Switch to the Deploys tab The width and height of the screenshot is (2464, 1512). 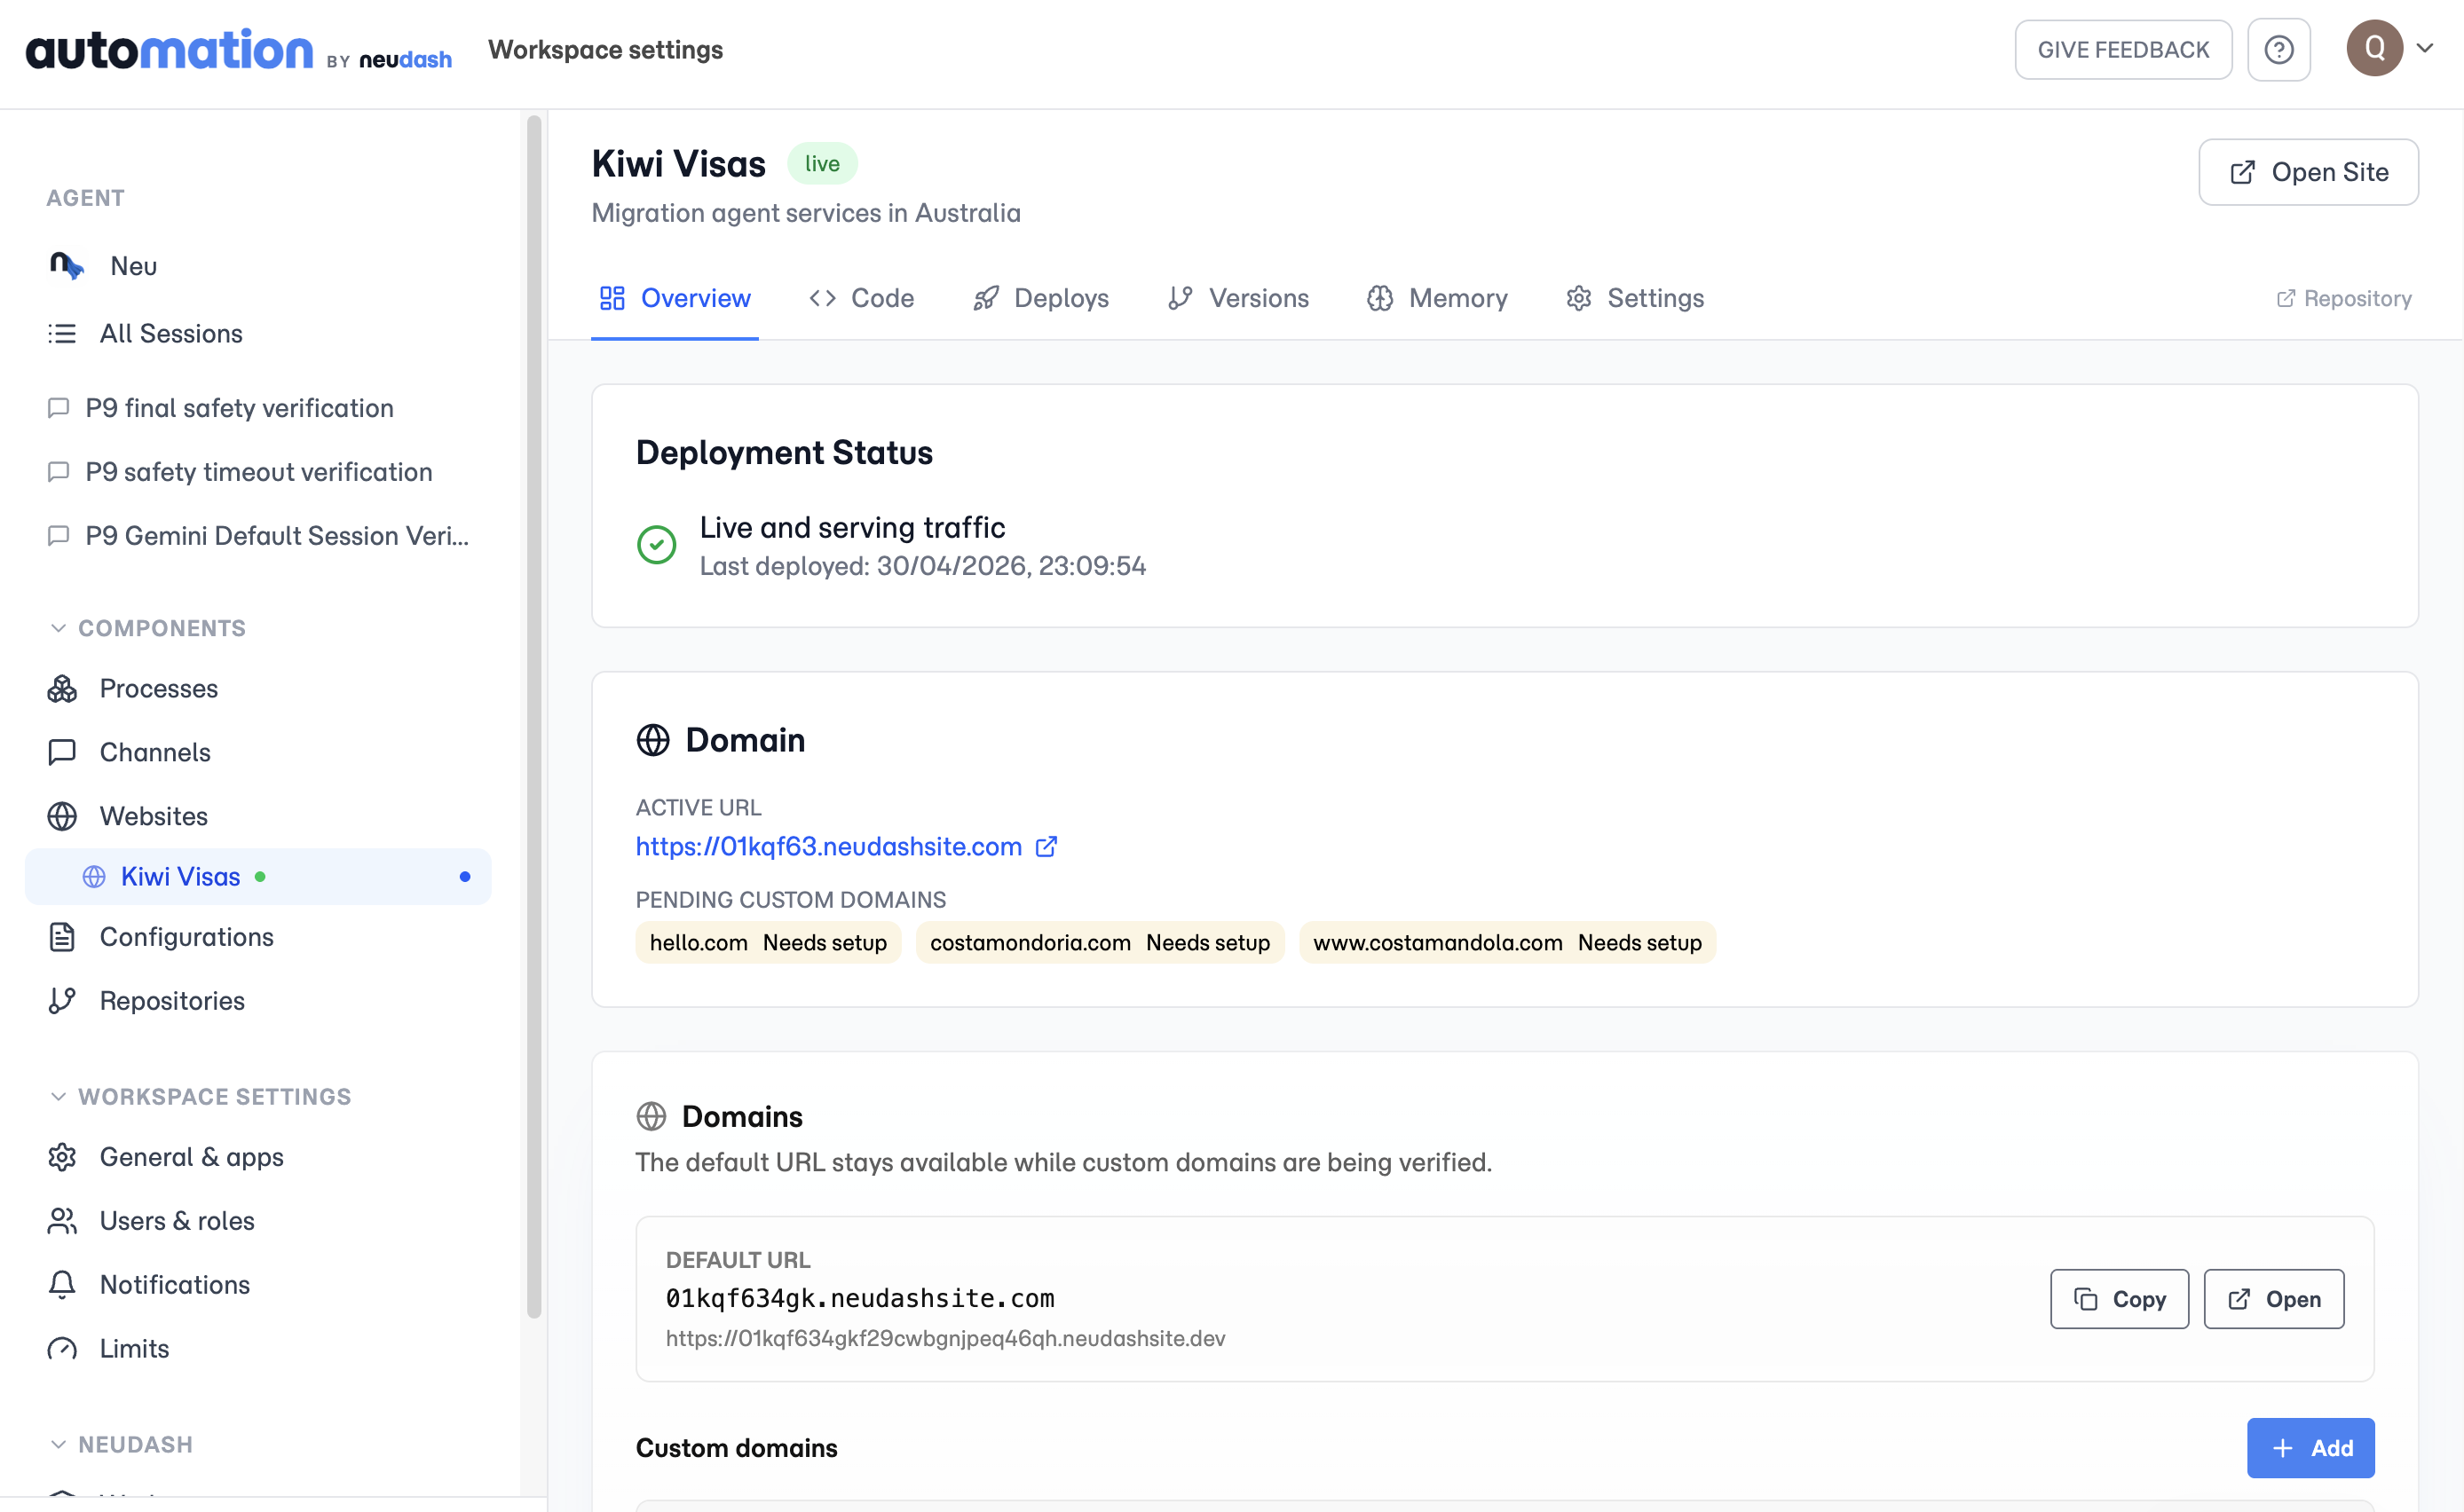1041,298
